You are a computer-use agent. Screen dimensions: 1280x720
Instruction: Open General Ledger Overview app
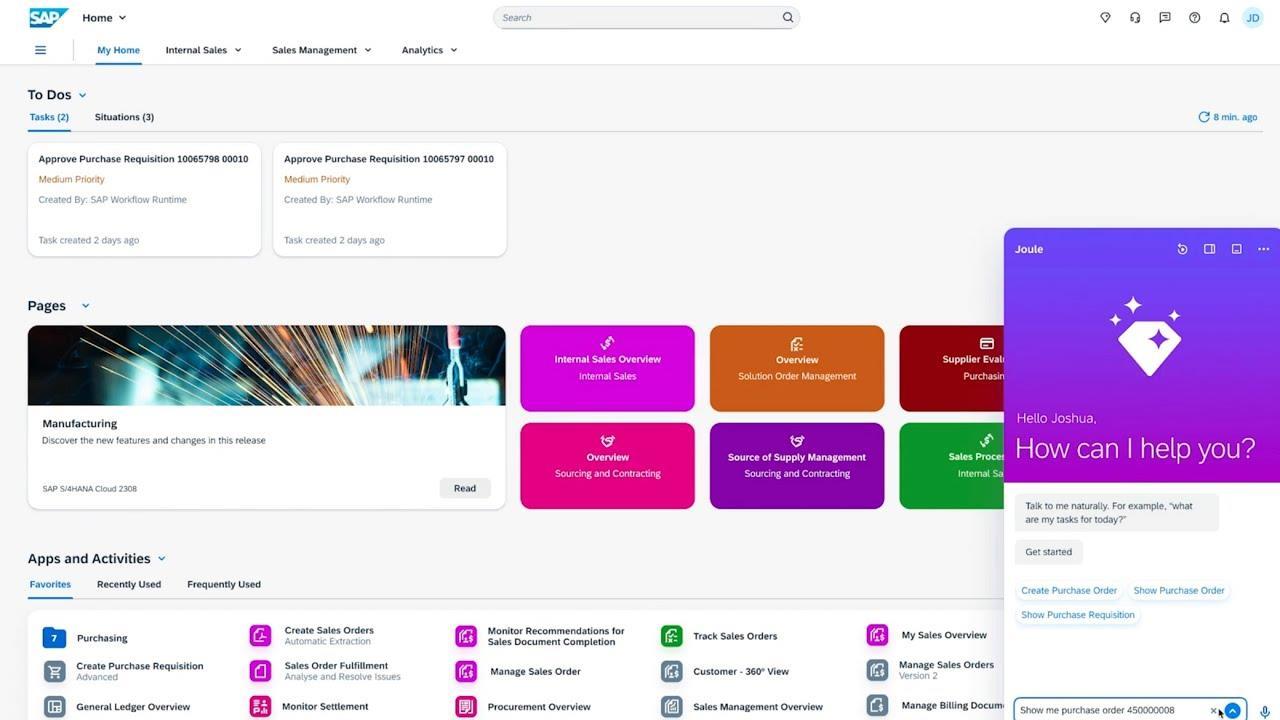click(117, 707)
